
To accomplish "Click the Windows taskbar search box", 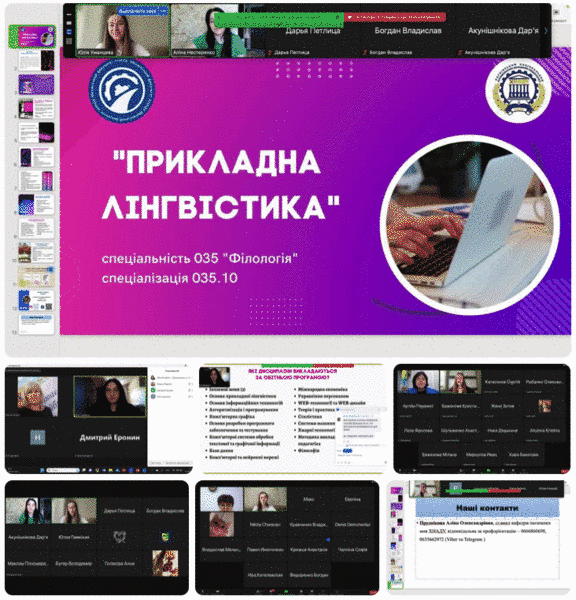I will 63,470.
